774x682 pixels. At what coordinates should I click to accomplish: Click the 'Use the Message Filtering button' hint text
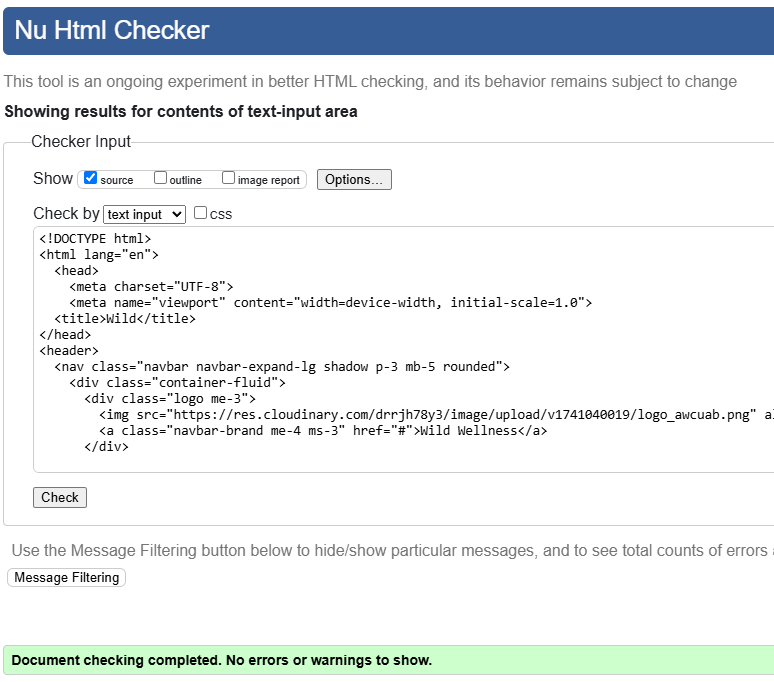point(392,550)
